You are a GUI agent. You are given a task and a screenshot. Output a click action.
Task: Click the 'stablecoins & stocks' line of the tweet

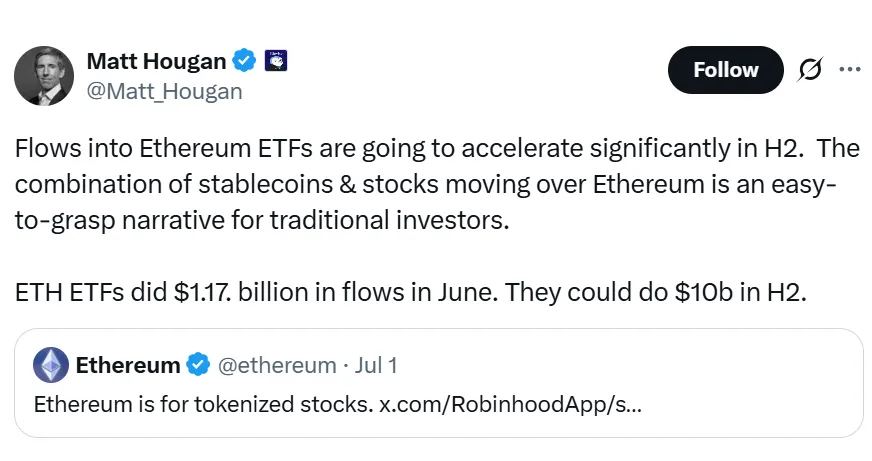tap(425, 185)
